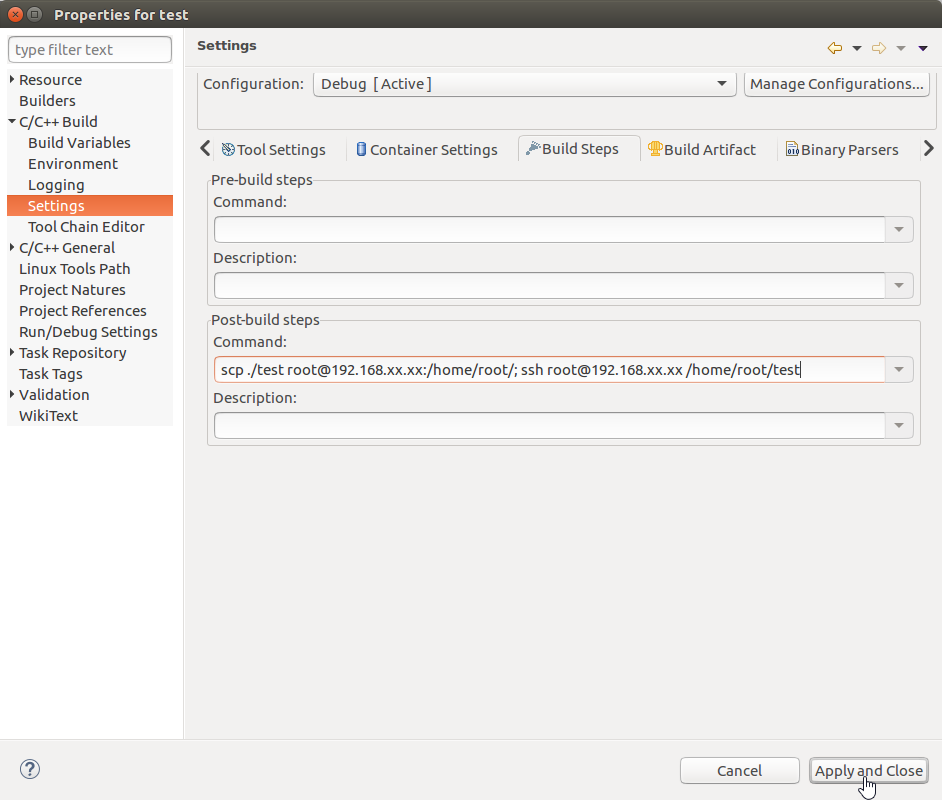The width and height of the screenshot is (942, 800).
Task: Open the Tool Settings tab
Action: click(x=273, y=150)
